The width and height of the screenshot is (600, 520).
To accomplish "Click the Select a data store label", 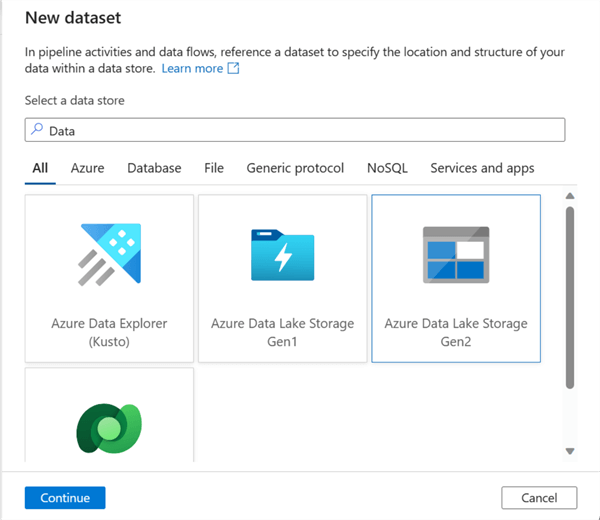I will (75, 100).
